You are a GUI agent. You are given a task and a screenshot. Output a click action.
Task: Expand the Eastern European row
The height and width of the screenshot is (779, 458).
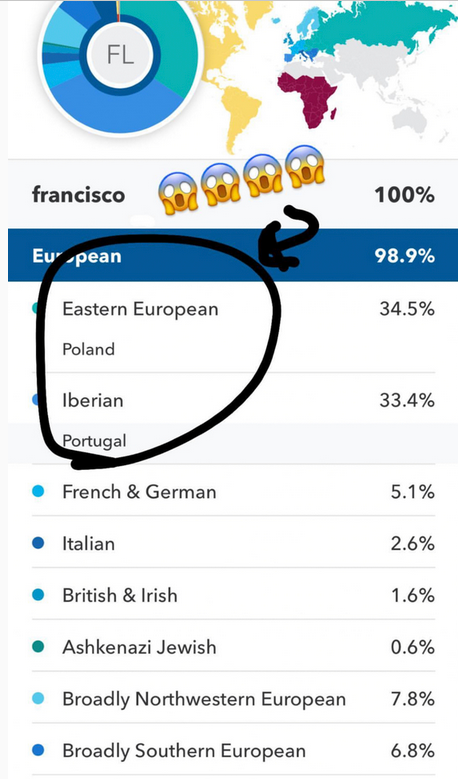pos(233,309)
